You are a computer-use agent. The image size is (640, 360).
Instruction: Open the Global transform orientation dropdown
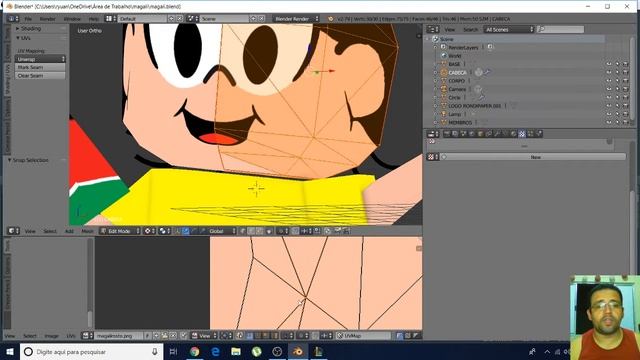[x=222, y=231]
